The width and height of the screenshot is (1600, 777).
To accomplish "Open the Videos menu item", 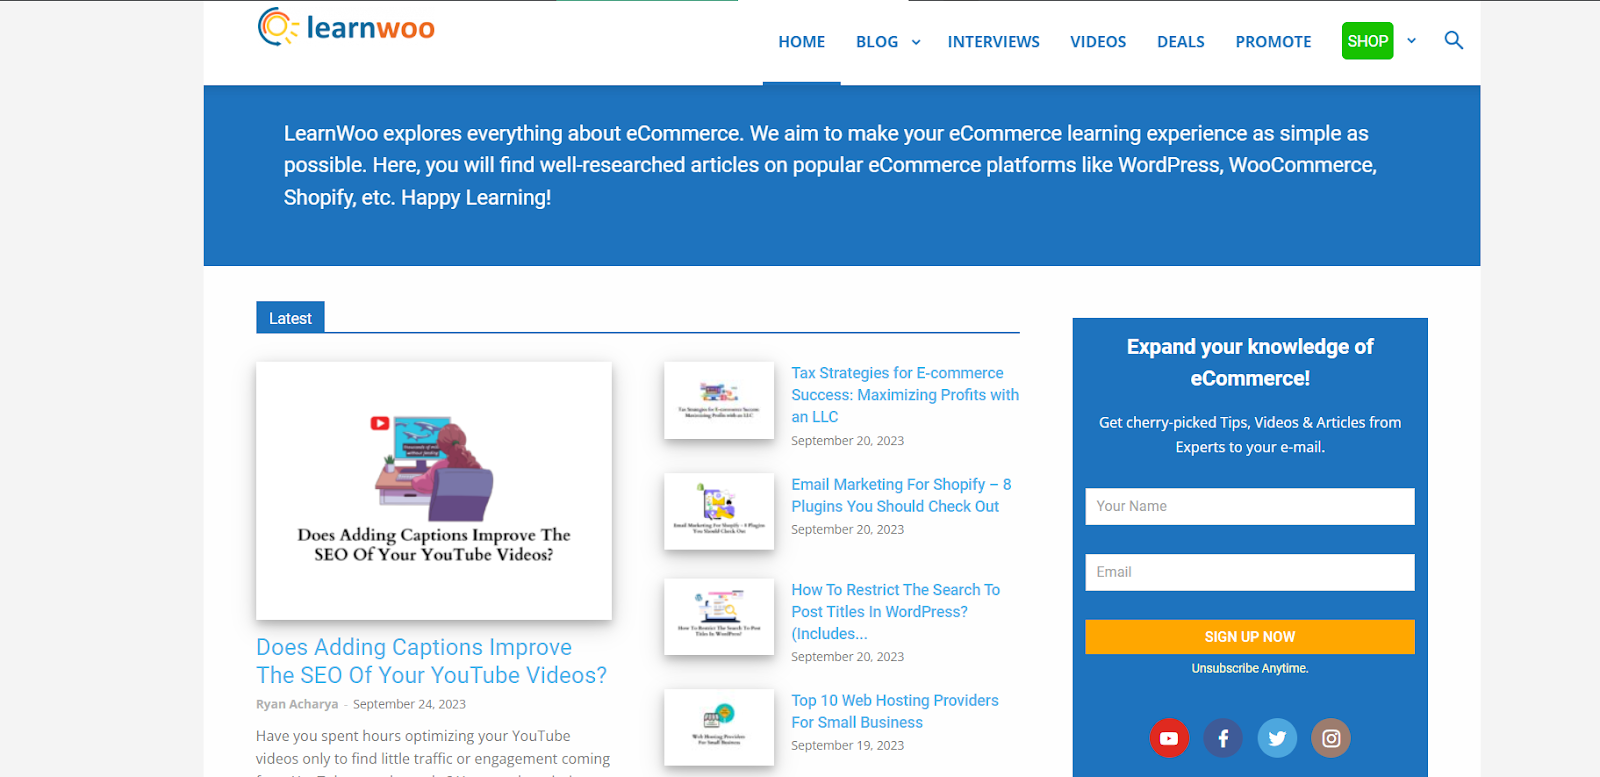I will (x=1098, y=42).
